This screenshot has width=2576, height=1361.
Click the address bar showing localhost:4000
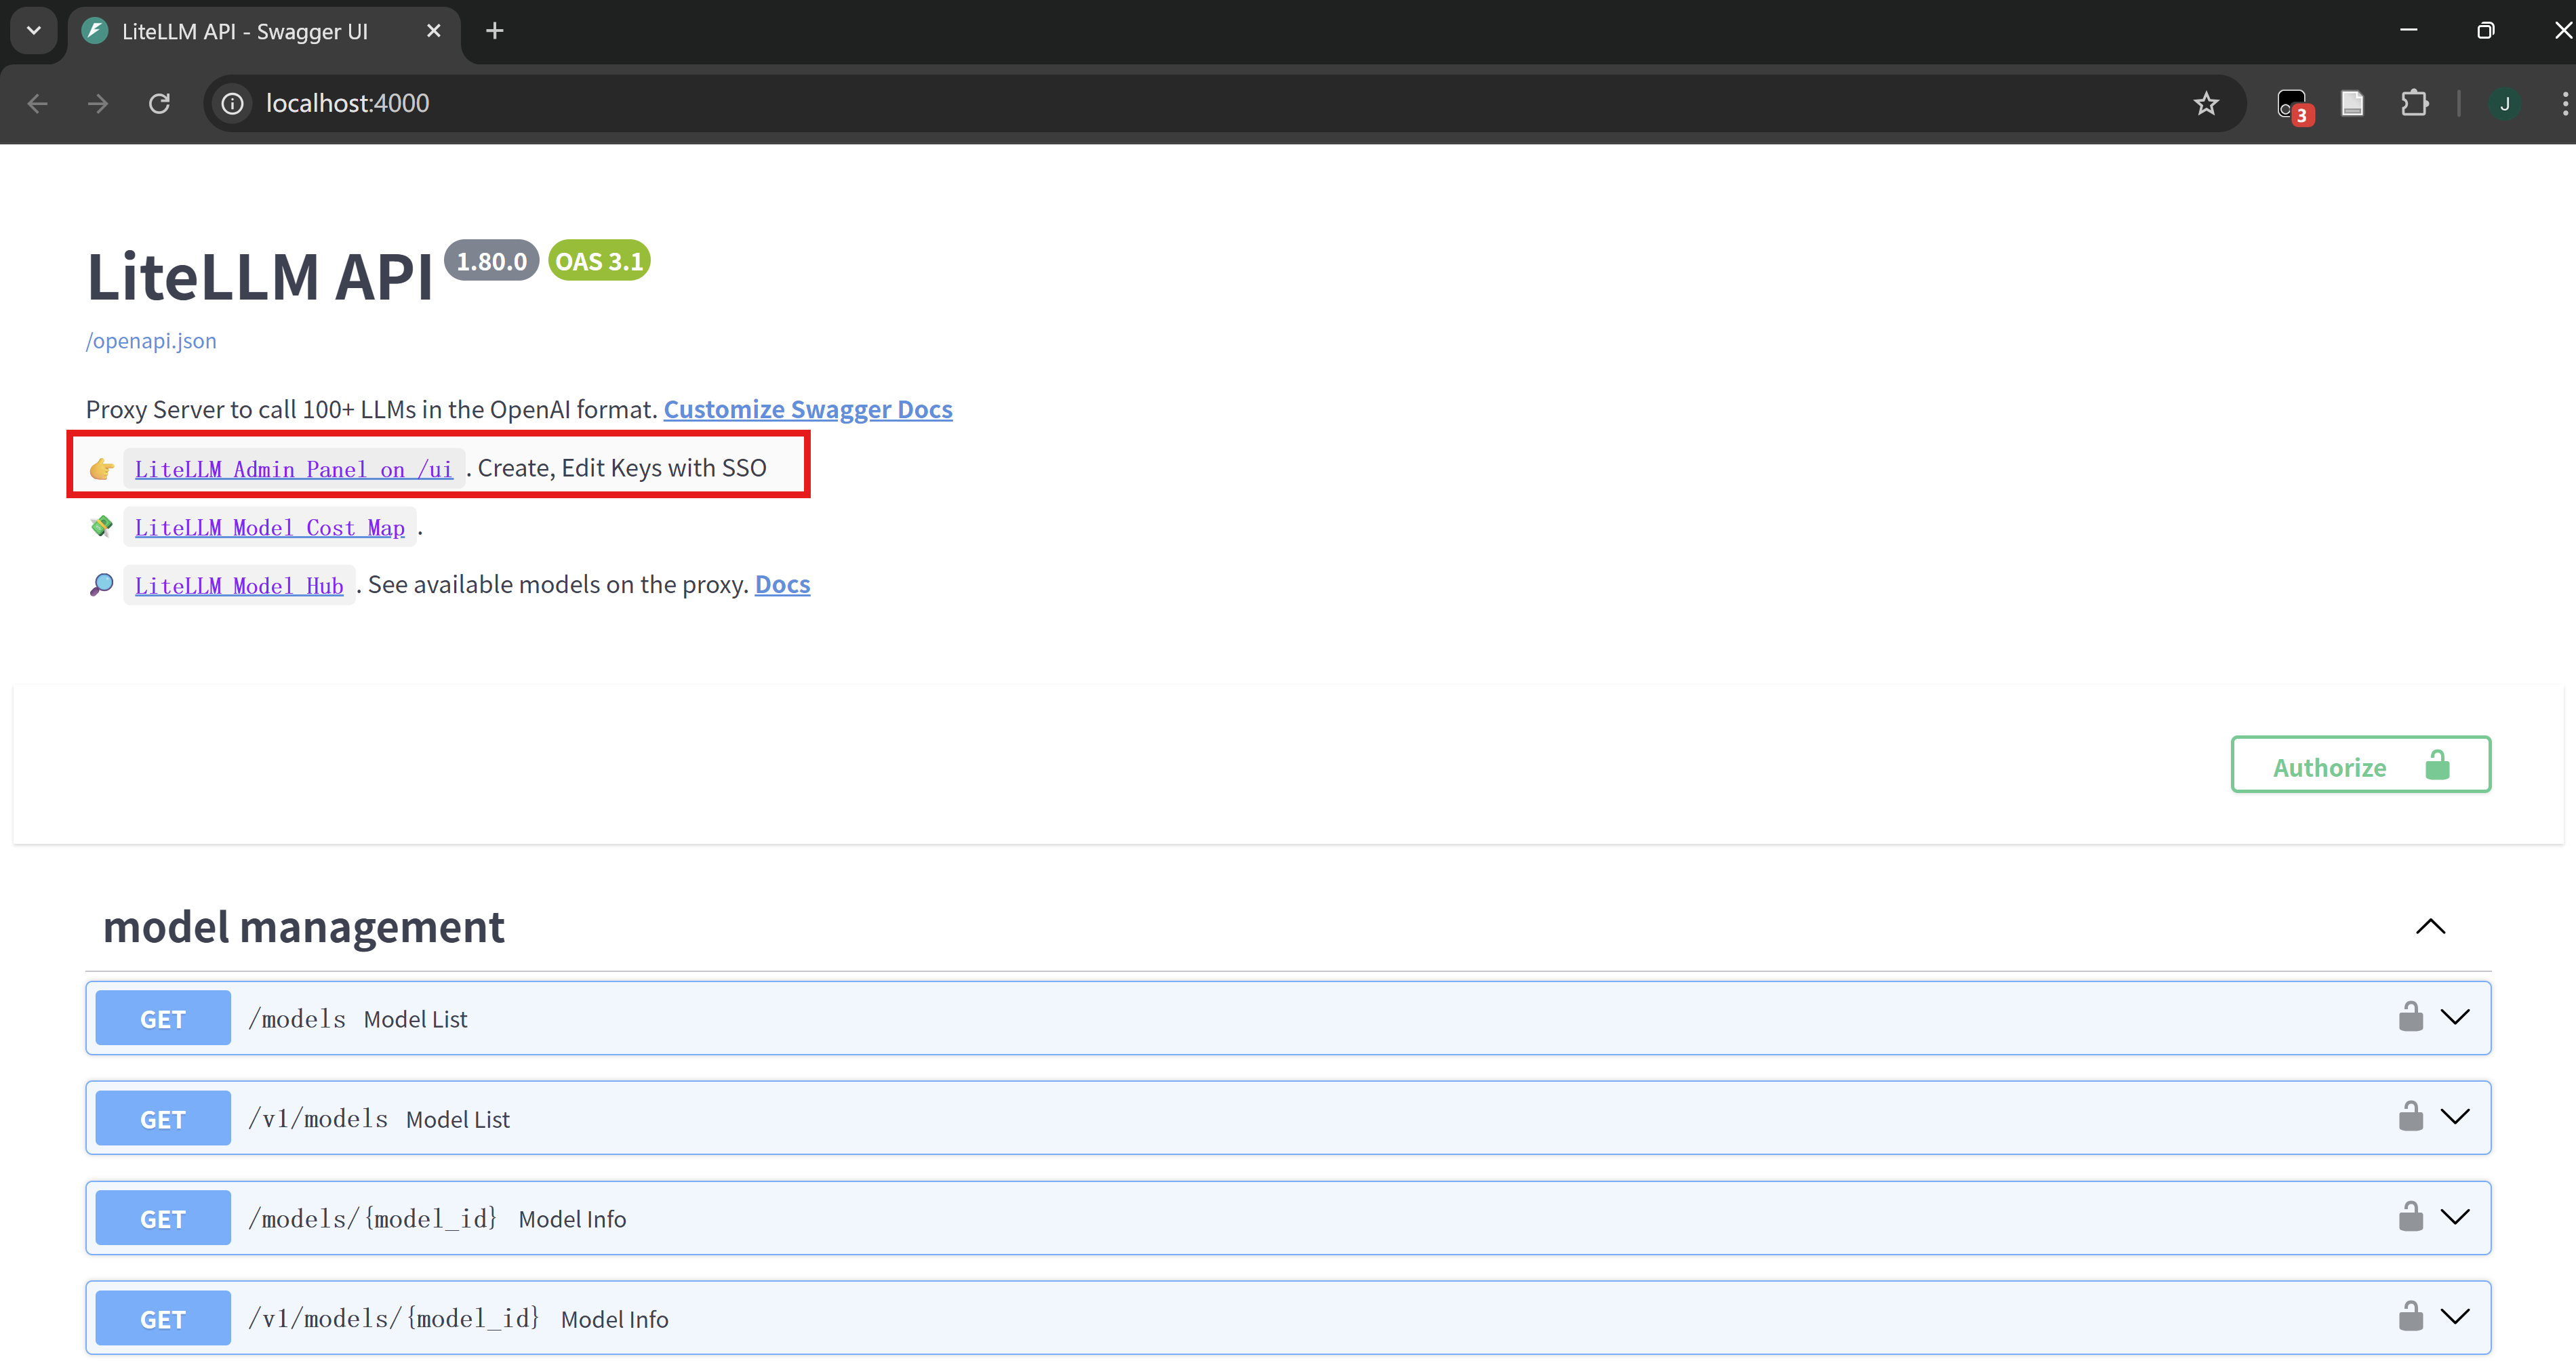click(x=1200, y=103)
